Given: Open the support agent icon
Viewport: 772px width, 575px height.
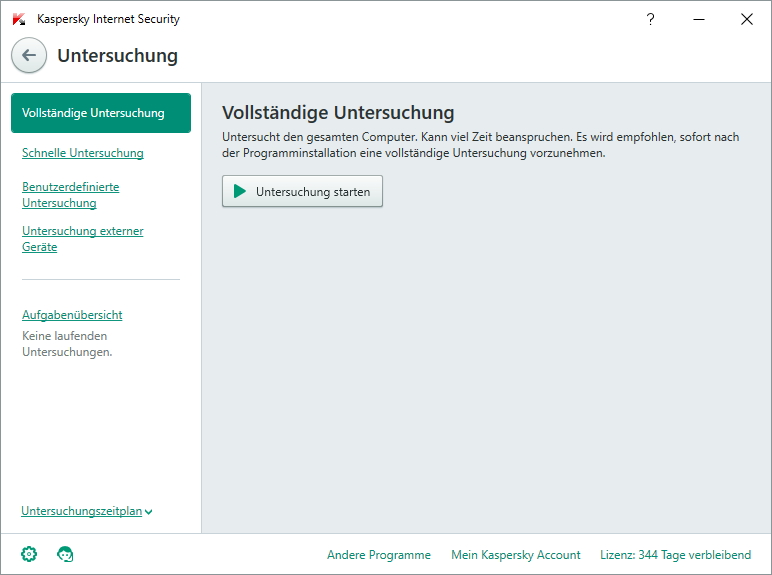Looking at the screenshot, I should pos(65,554).
